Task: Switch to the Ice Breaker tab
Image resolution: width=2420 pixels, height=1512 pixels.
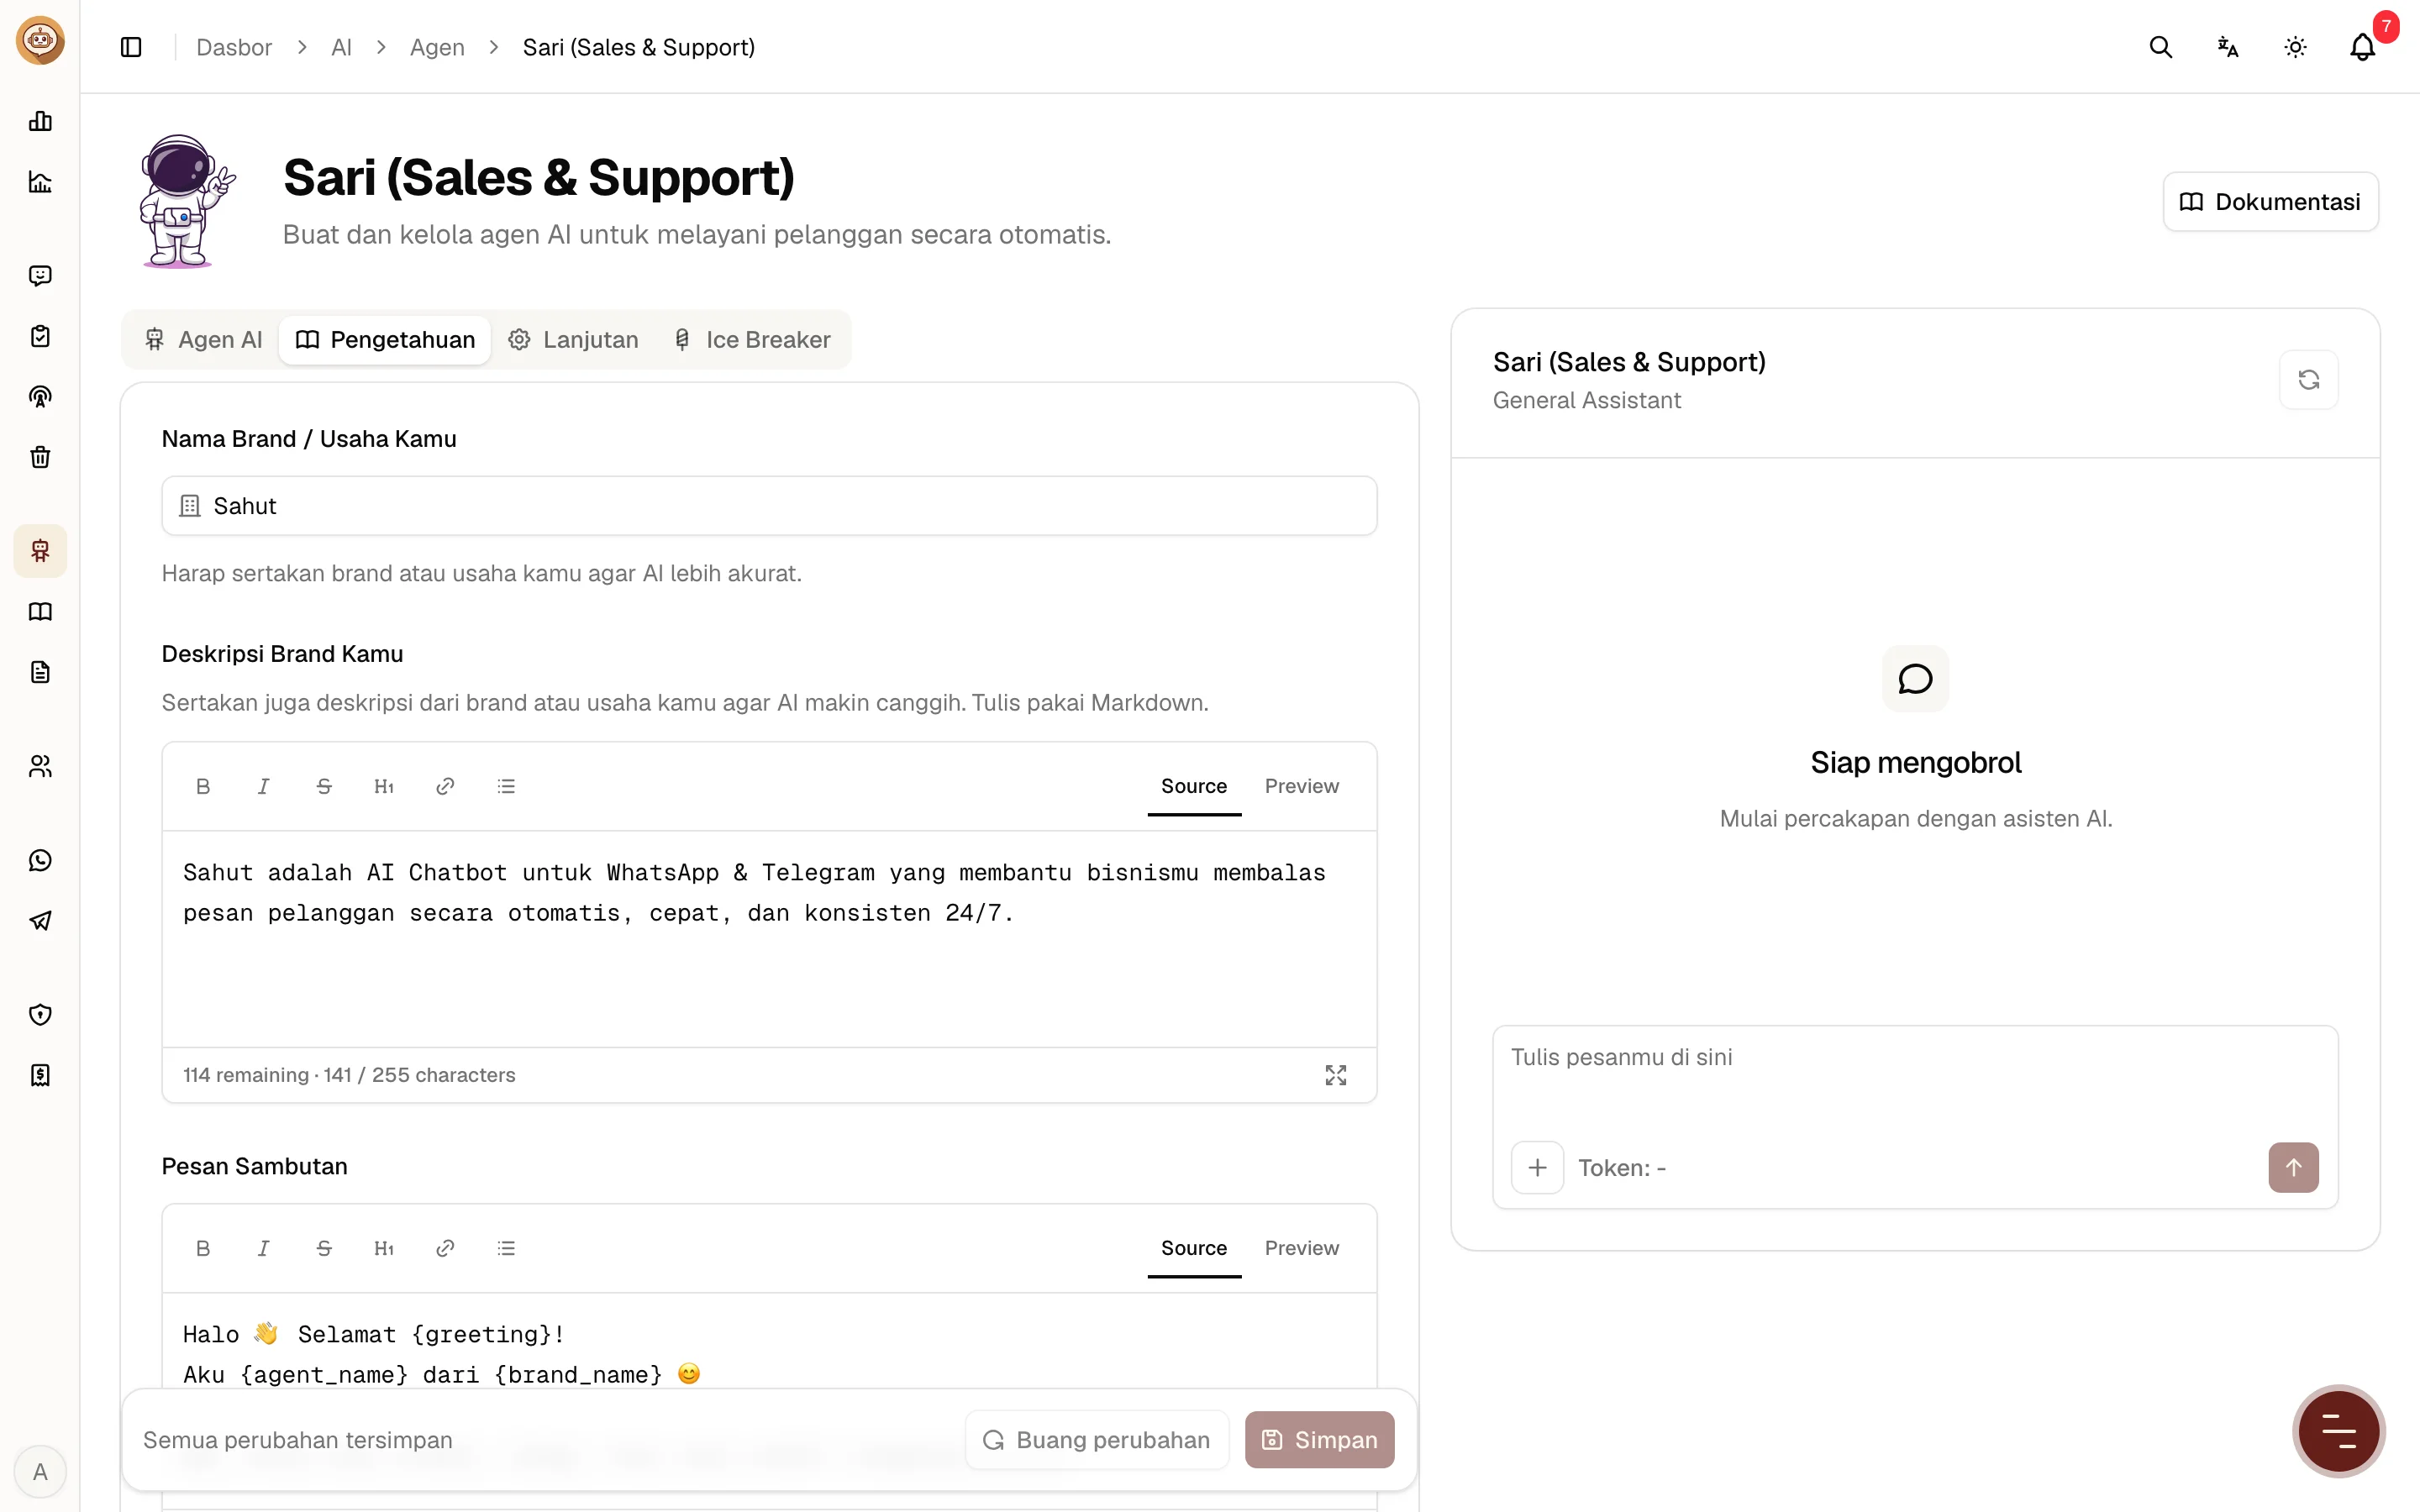Action: (x=752, y=340)
